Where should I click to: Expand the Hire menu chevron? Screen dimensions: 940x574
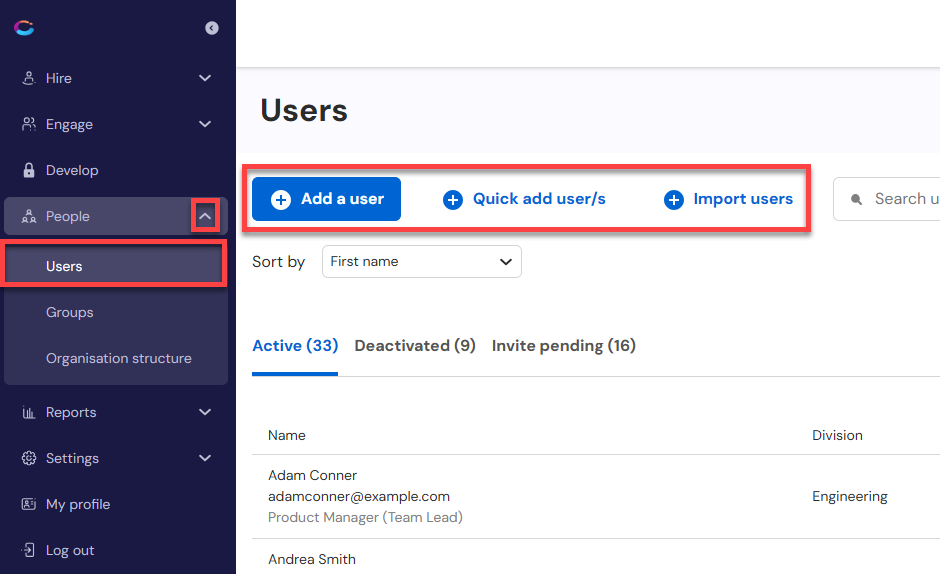click(x=205, y=78)
